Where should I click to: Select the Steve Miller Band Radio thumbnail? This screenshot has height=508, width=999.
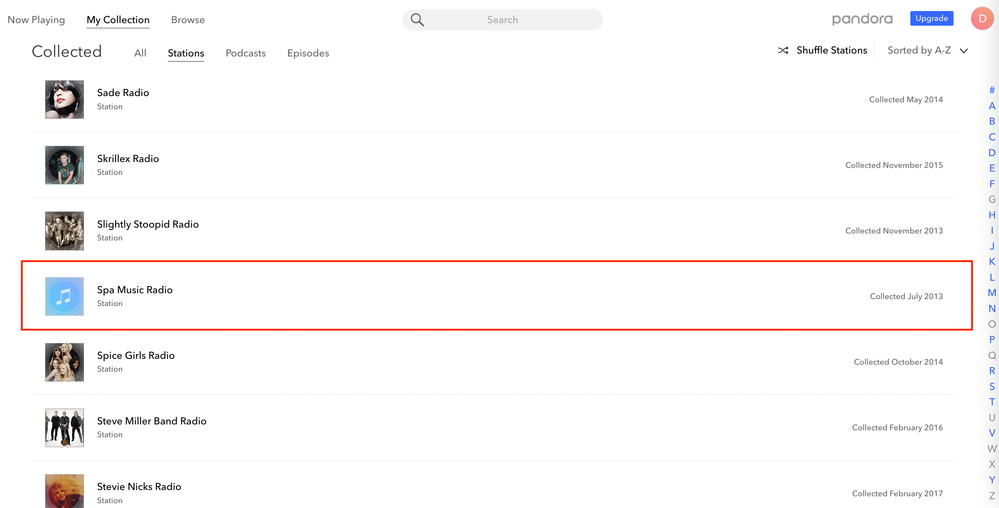64,428
